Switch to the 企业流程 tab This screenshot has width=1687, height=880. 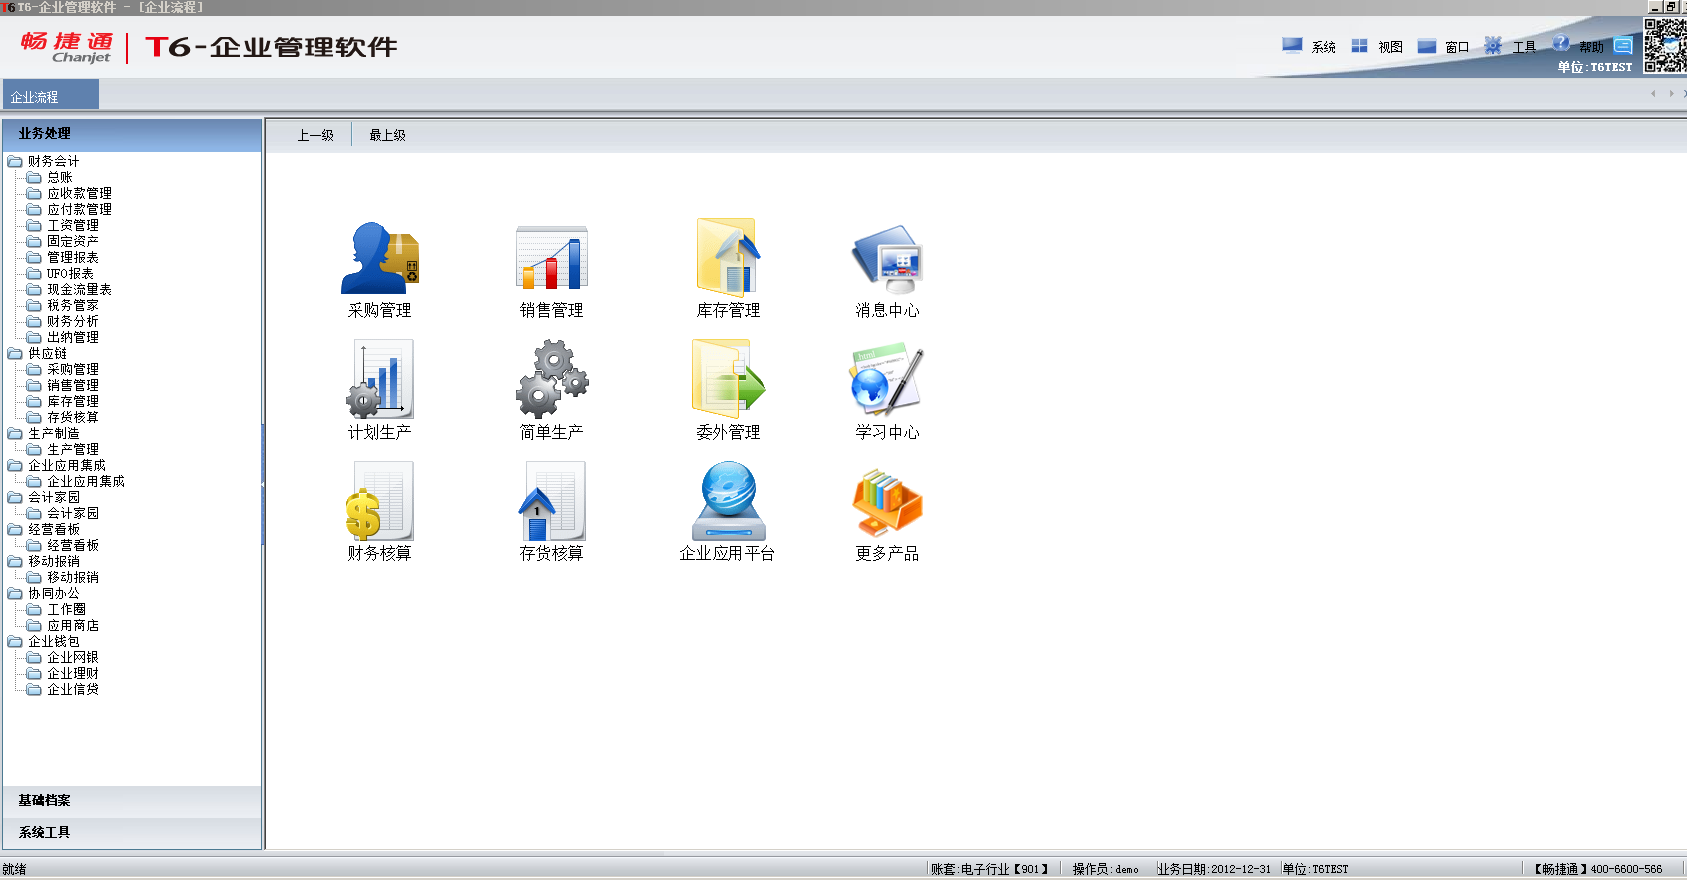point(51,95)
